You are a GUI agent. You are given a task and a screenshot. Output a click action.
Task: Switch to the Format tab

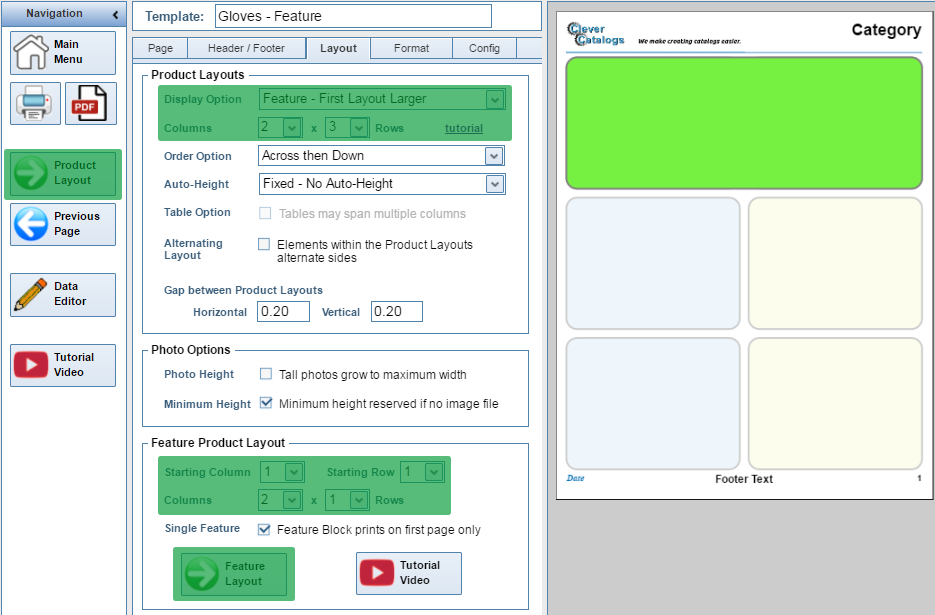411,48
